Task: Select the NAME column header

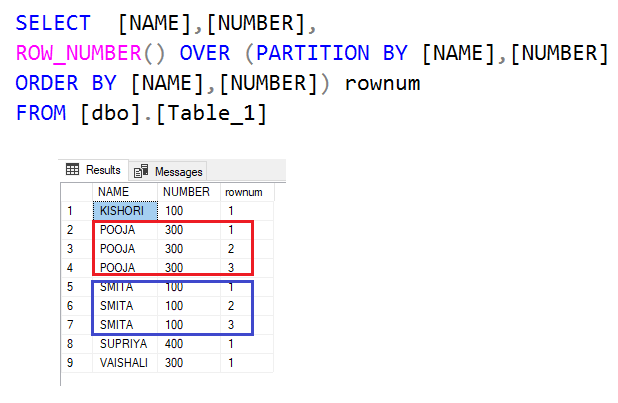Action: [125, 192]
